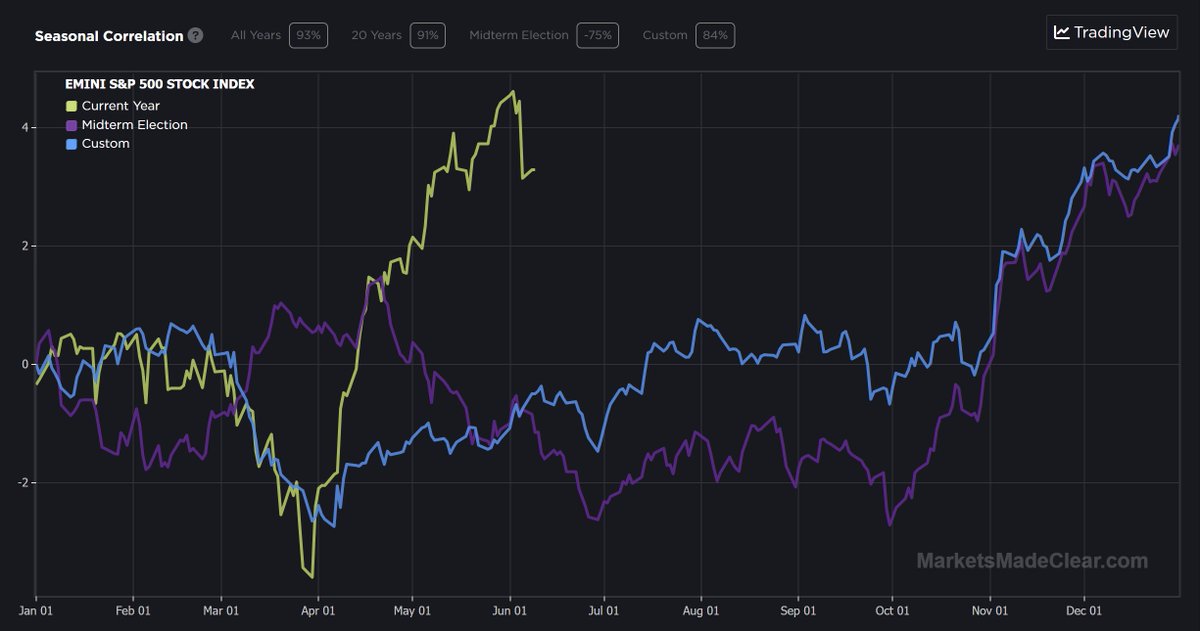Click the Jan 01 axis label

[x=36, y=610]
